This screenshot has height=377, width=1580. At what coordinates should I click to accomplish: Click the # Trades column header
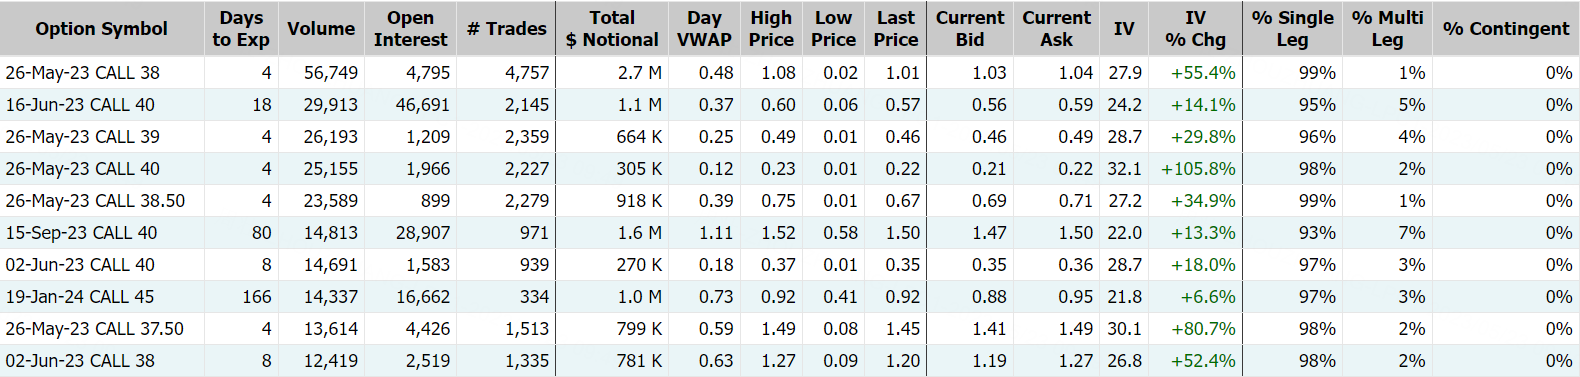click(506, 29)
